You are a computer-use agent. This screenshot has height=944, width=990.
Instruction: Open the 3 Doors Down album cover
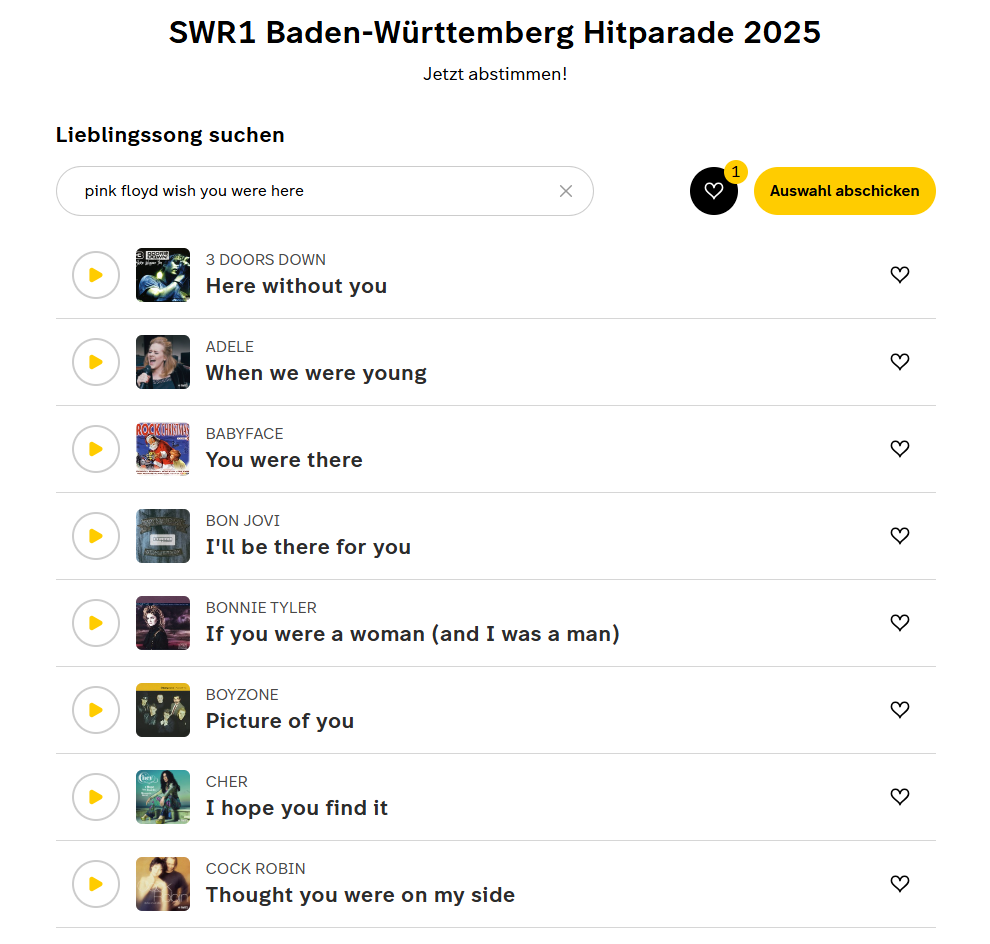[163, 275]
